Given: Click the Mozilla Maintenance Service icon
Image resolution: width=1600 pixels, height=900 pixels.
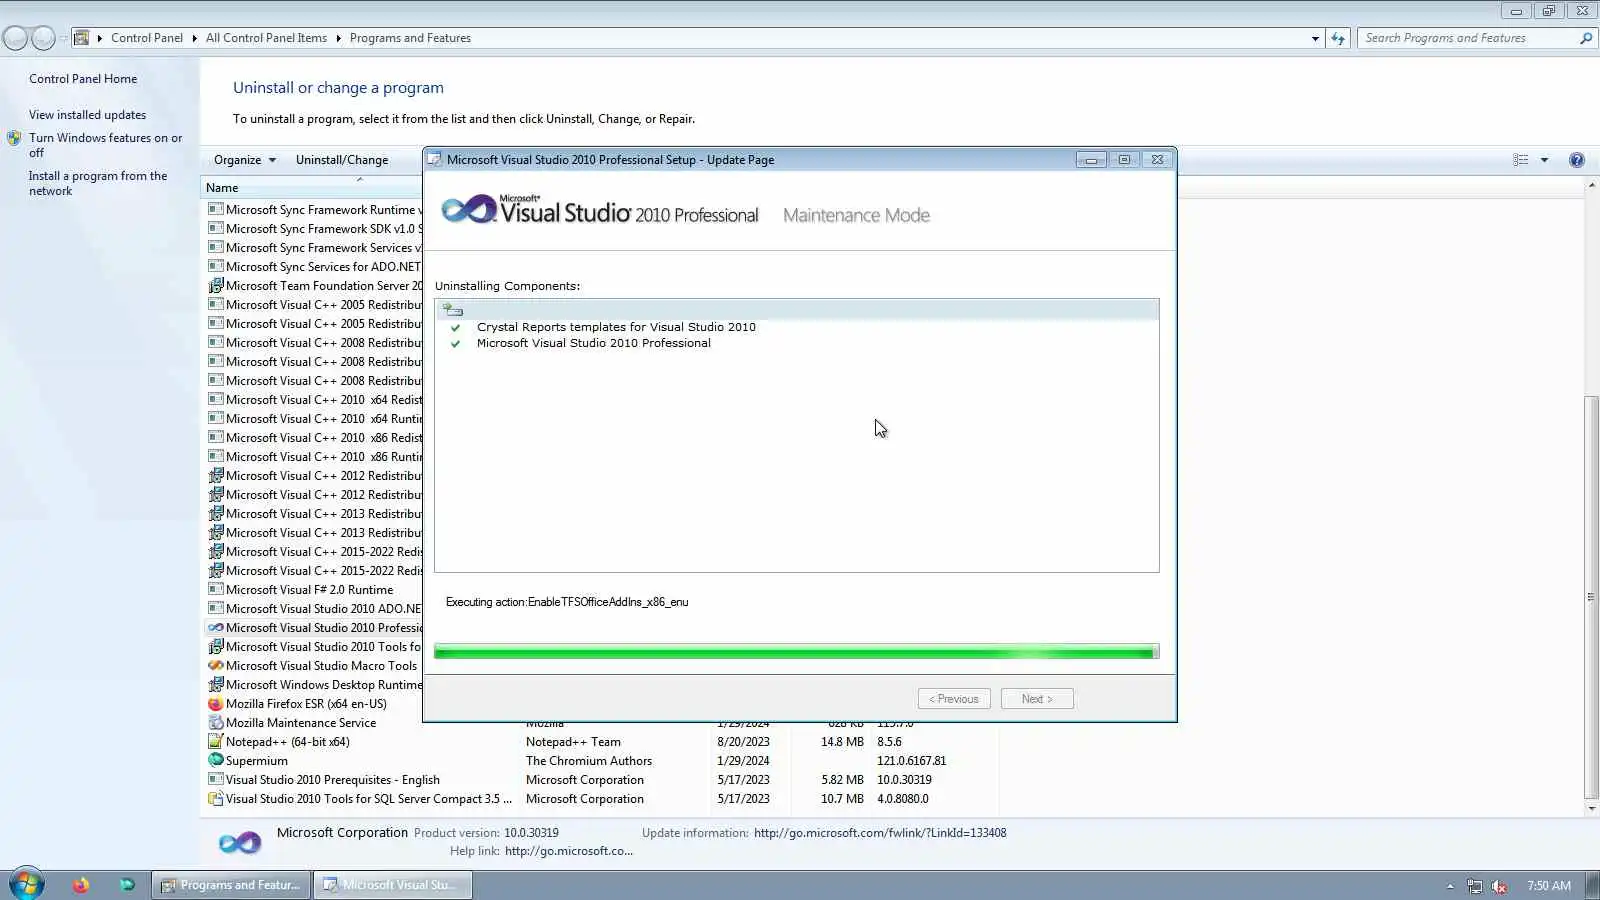Looking at the screenshot, I should point(215,722).
